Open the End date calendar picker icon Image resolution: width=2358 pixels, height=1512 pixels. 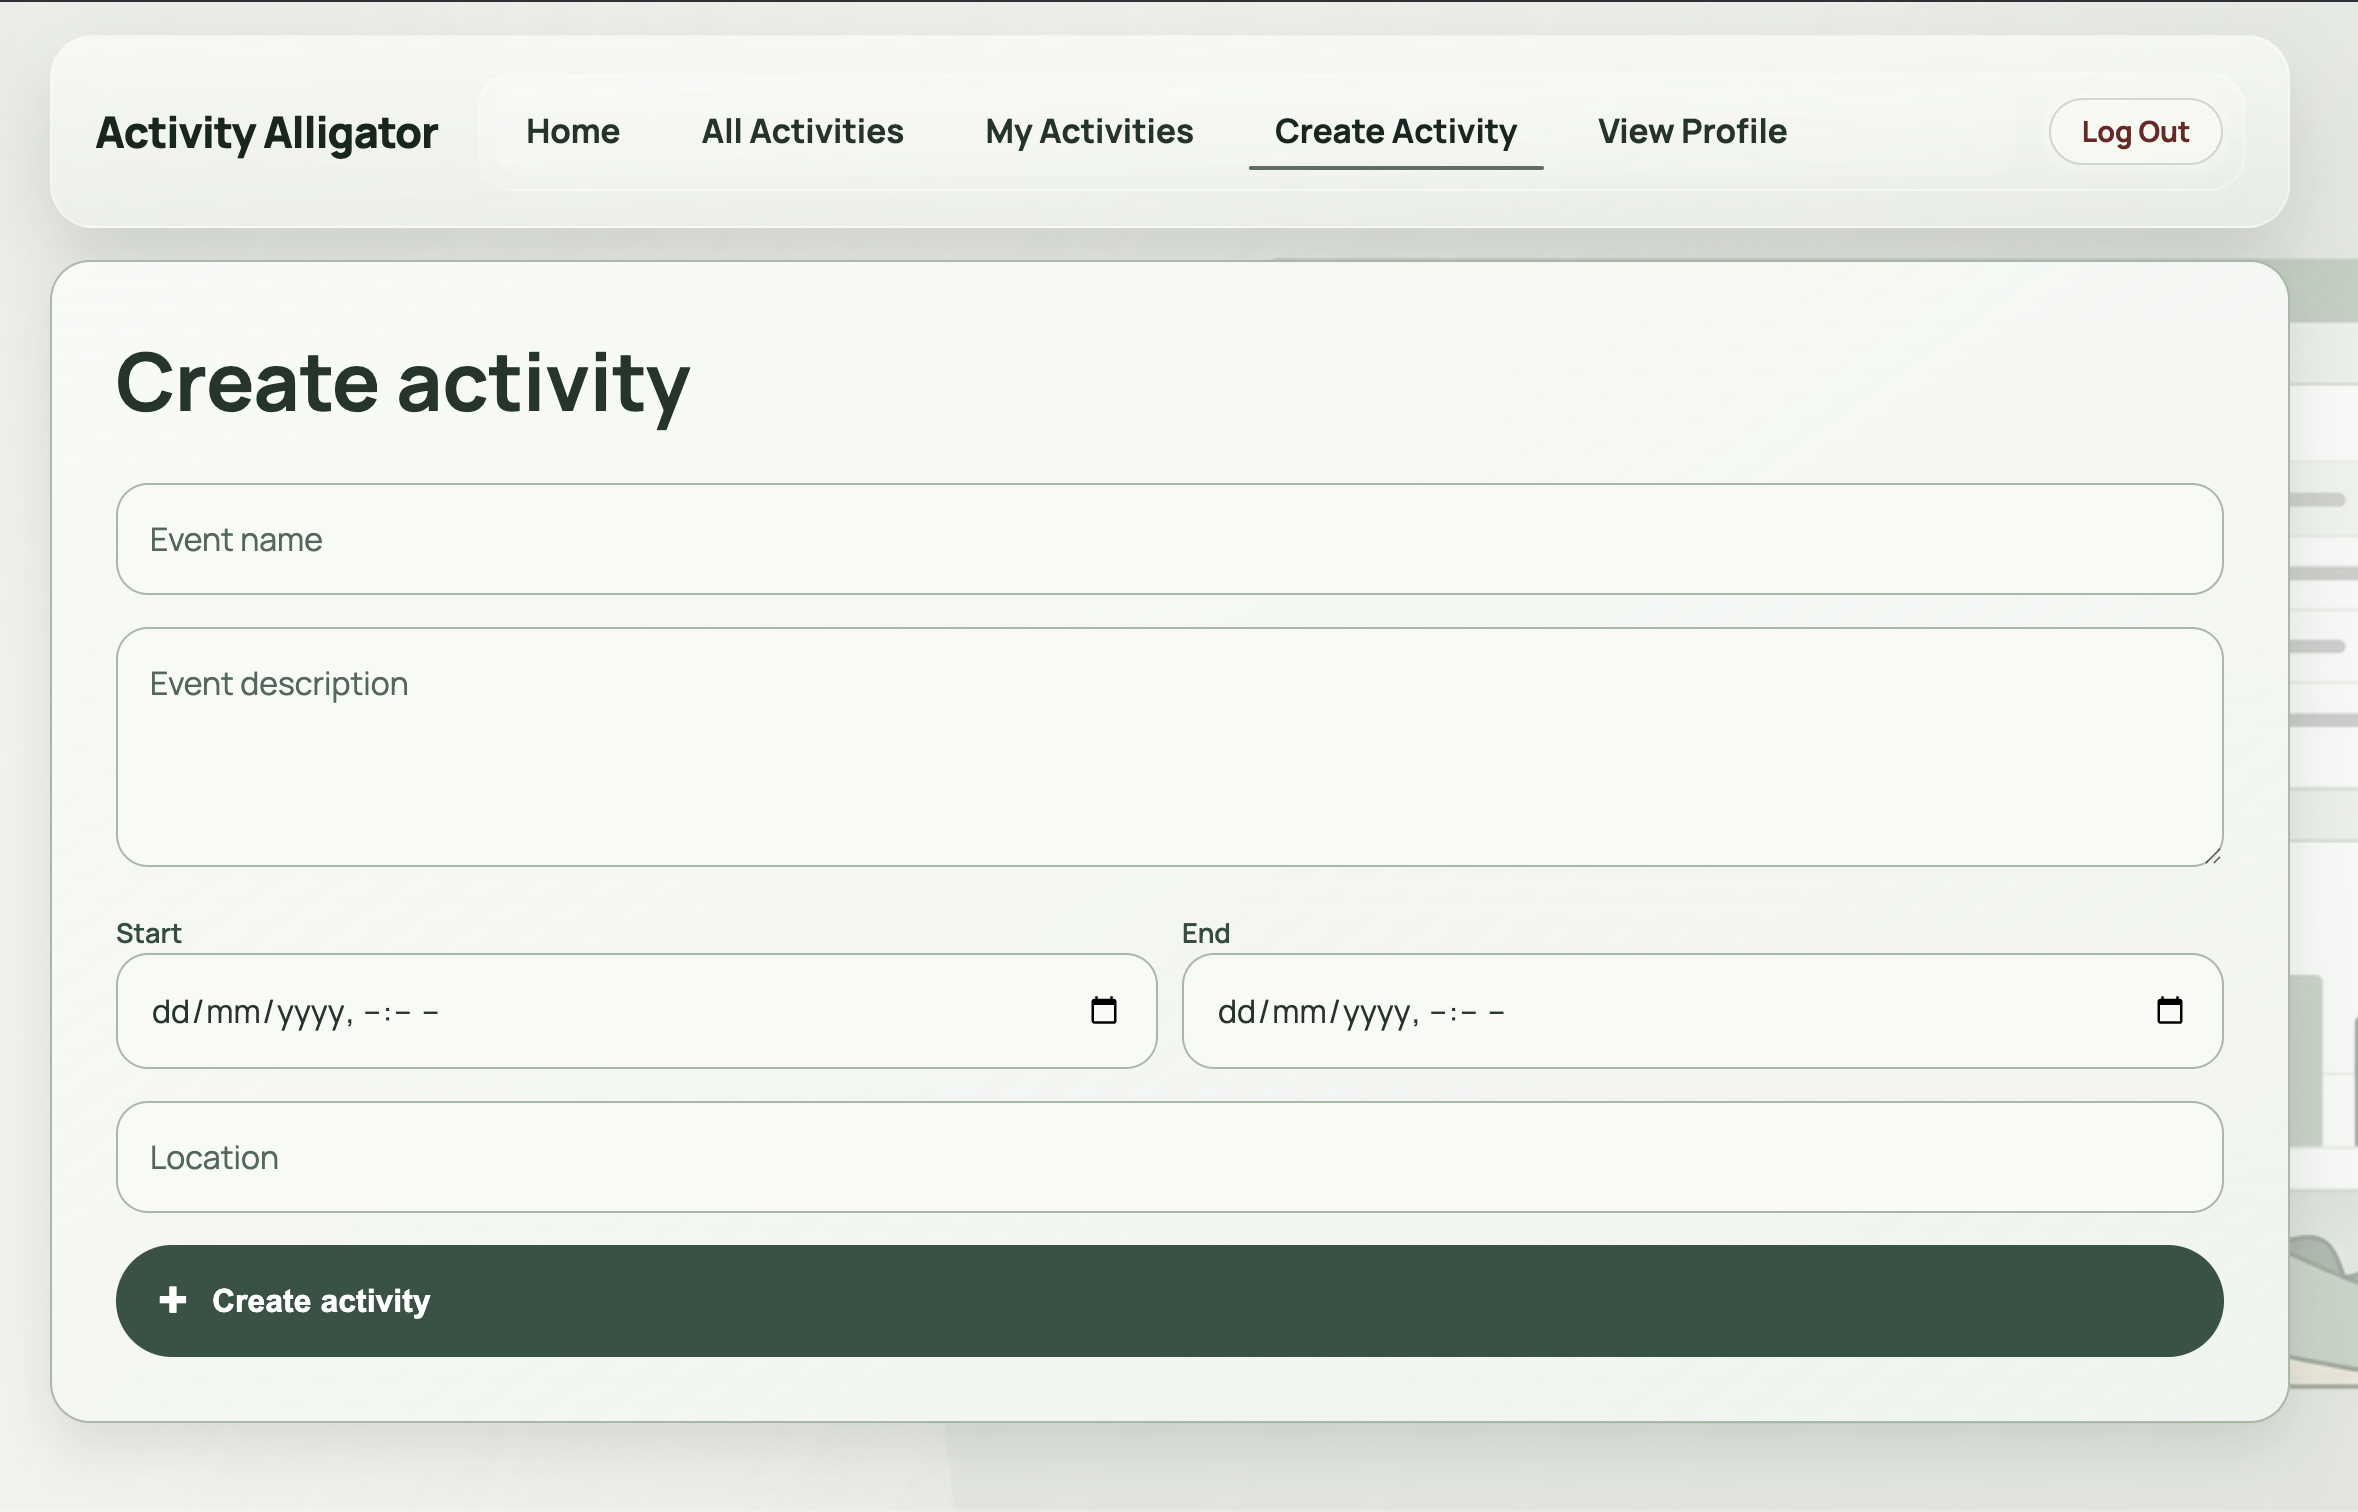tap(2169, 1010)
